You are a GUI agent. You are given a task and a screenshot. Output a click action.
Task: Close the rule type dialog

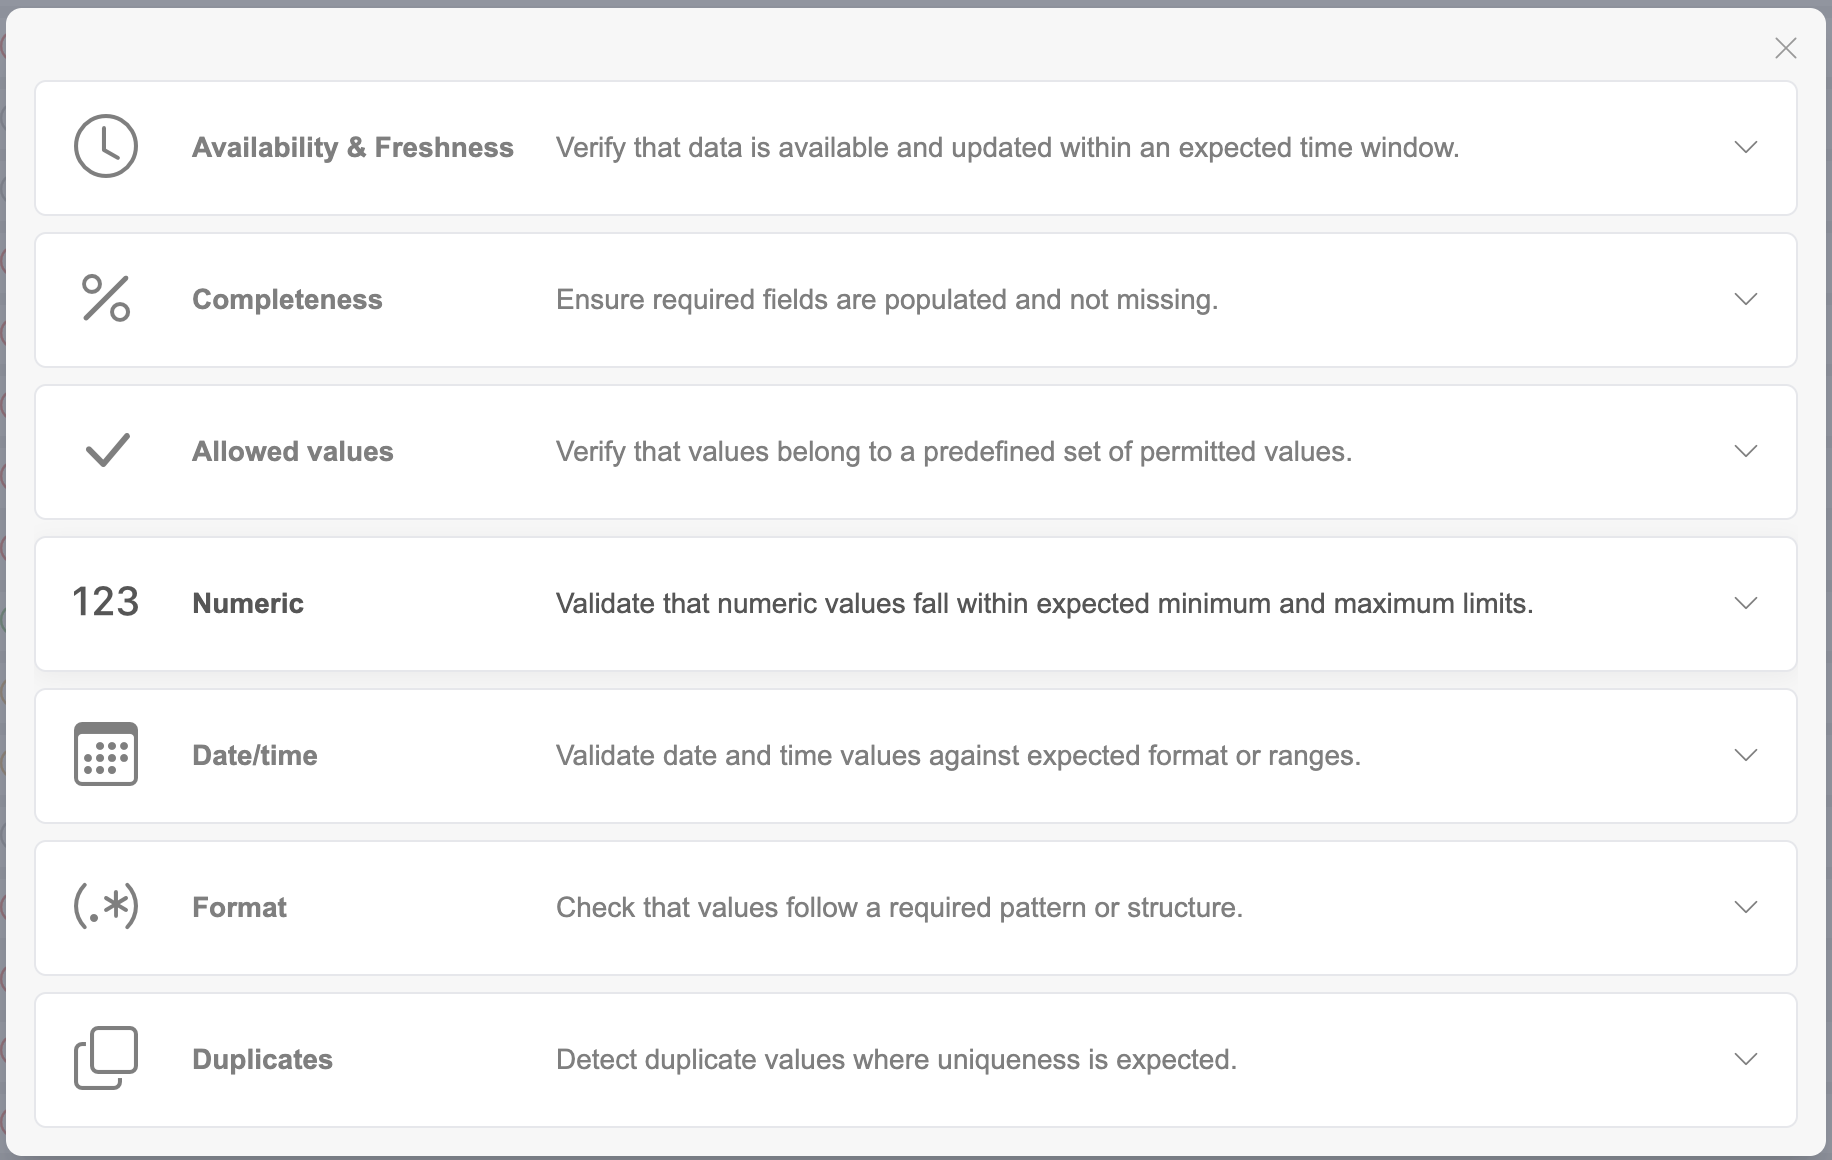pos(1785,48)
